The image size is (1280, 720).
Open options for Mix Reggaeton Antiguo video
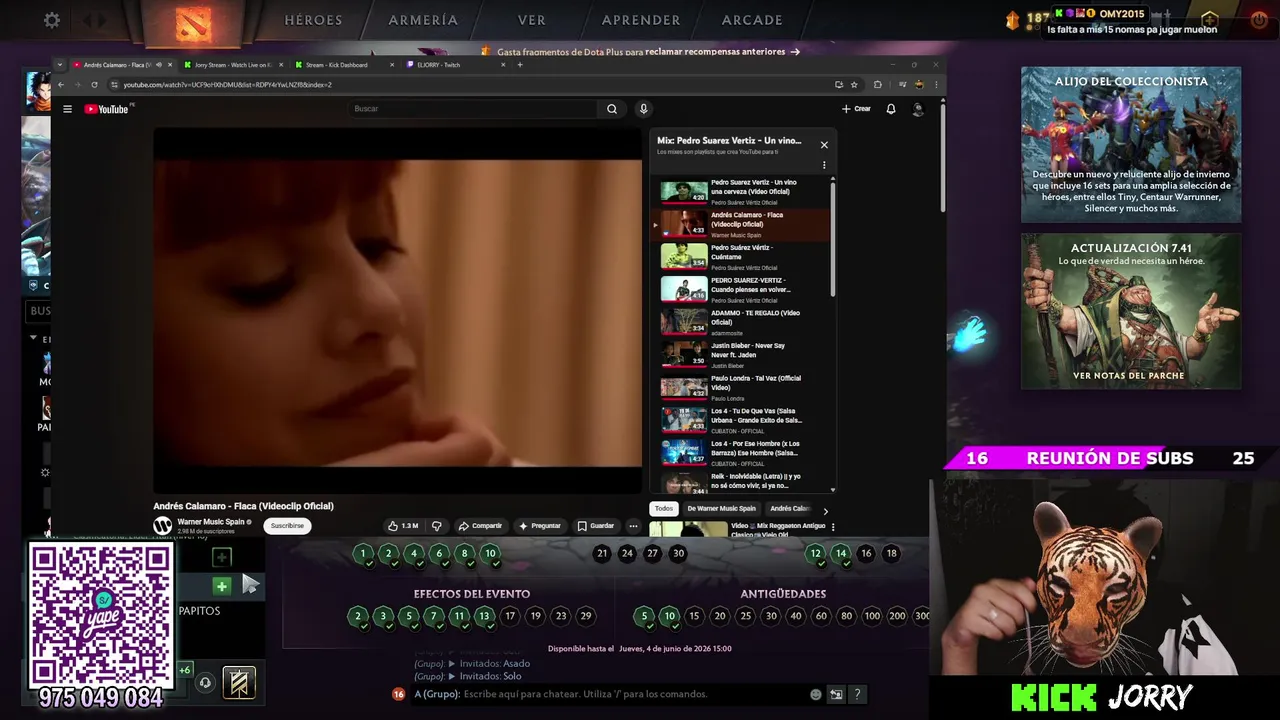point(833,527)
